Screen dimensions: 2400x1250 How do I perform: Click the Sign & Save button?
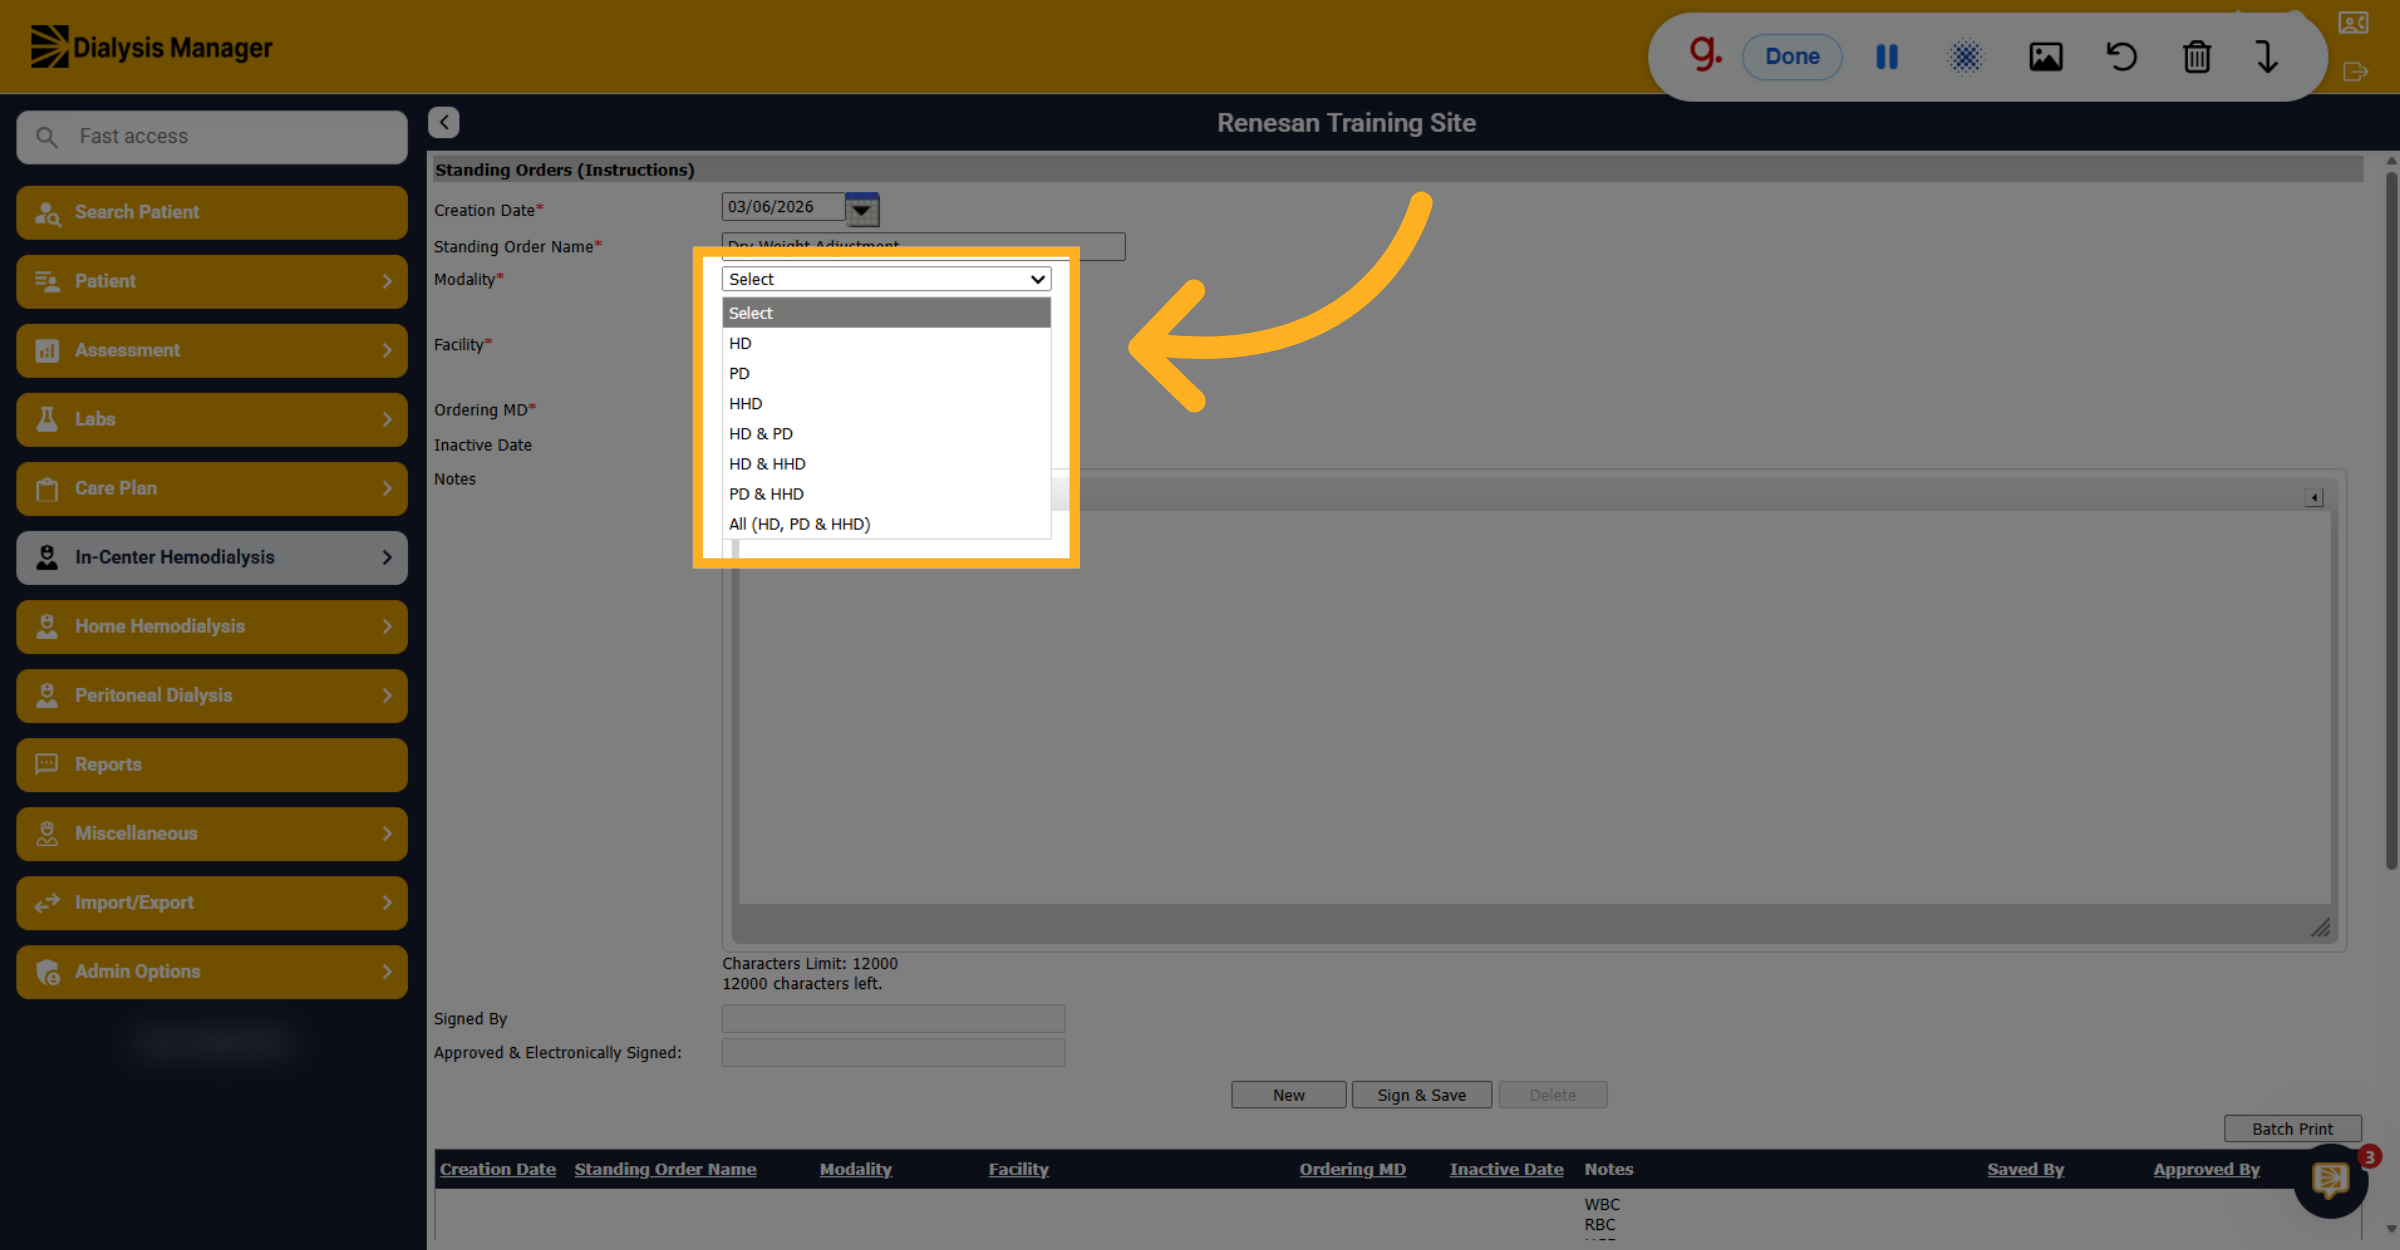1421,1095
